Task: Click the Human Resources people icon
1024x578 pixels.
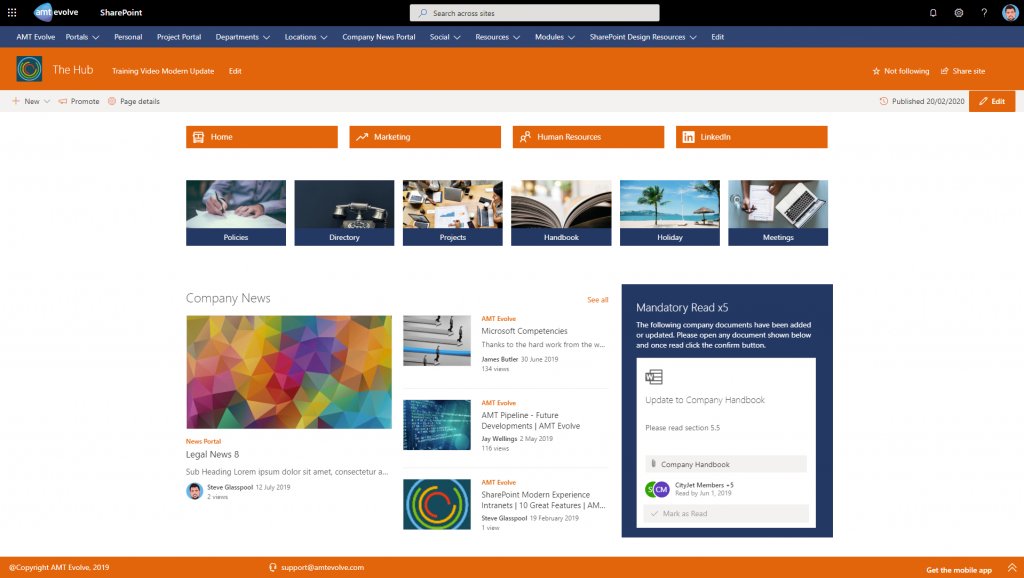Action: pyautogui.click(x=525, y=137)
